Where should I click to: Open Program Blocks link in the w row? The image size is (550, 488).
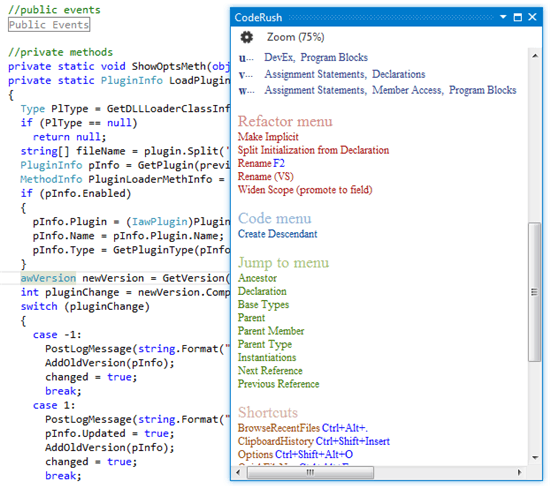pyautogui.click(x=483, y=90)
